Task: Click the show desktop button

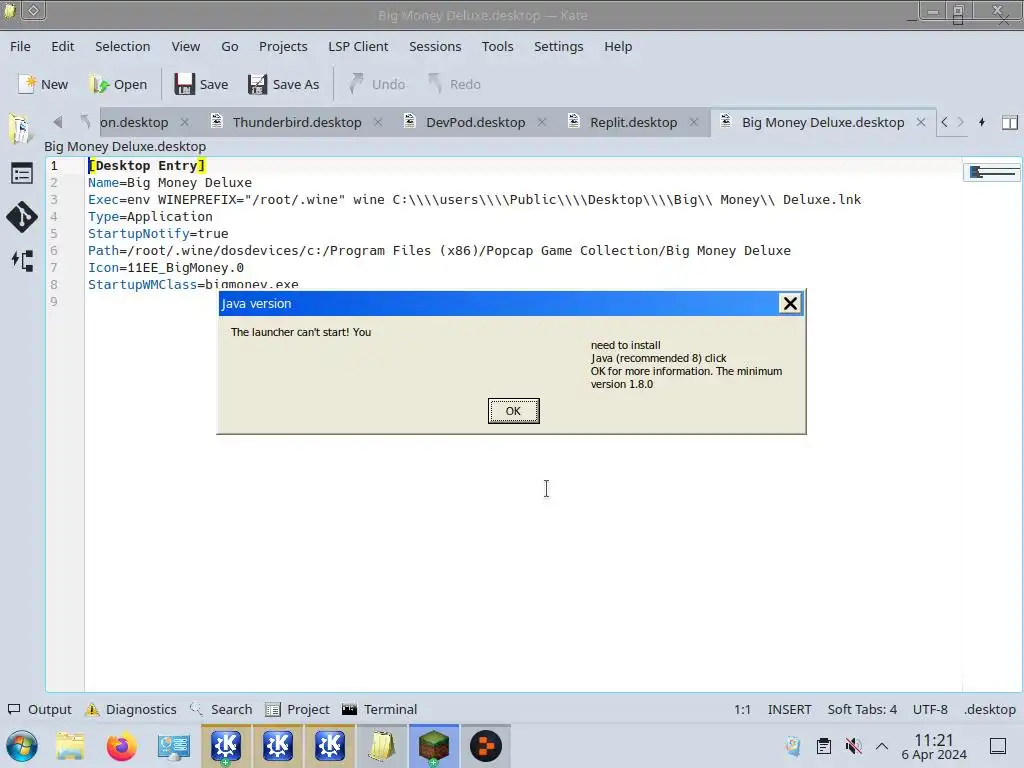Action: point(998,746)
